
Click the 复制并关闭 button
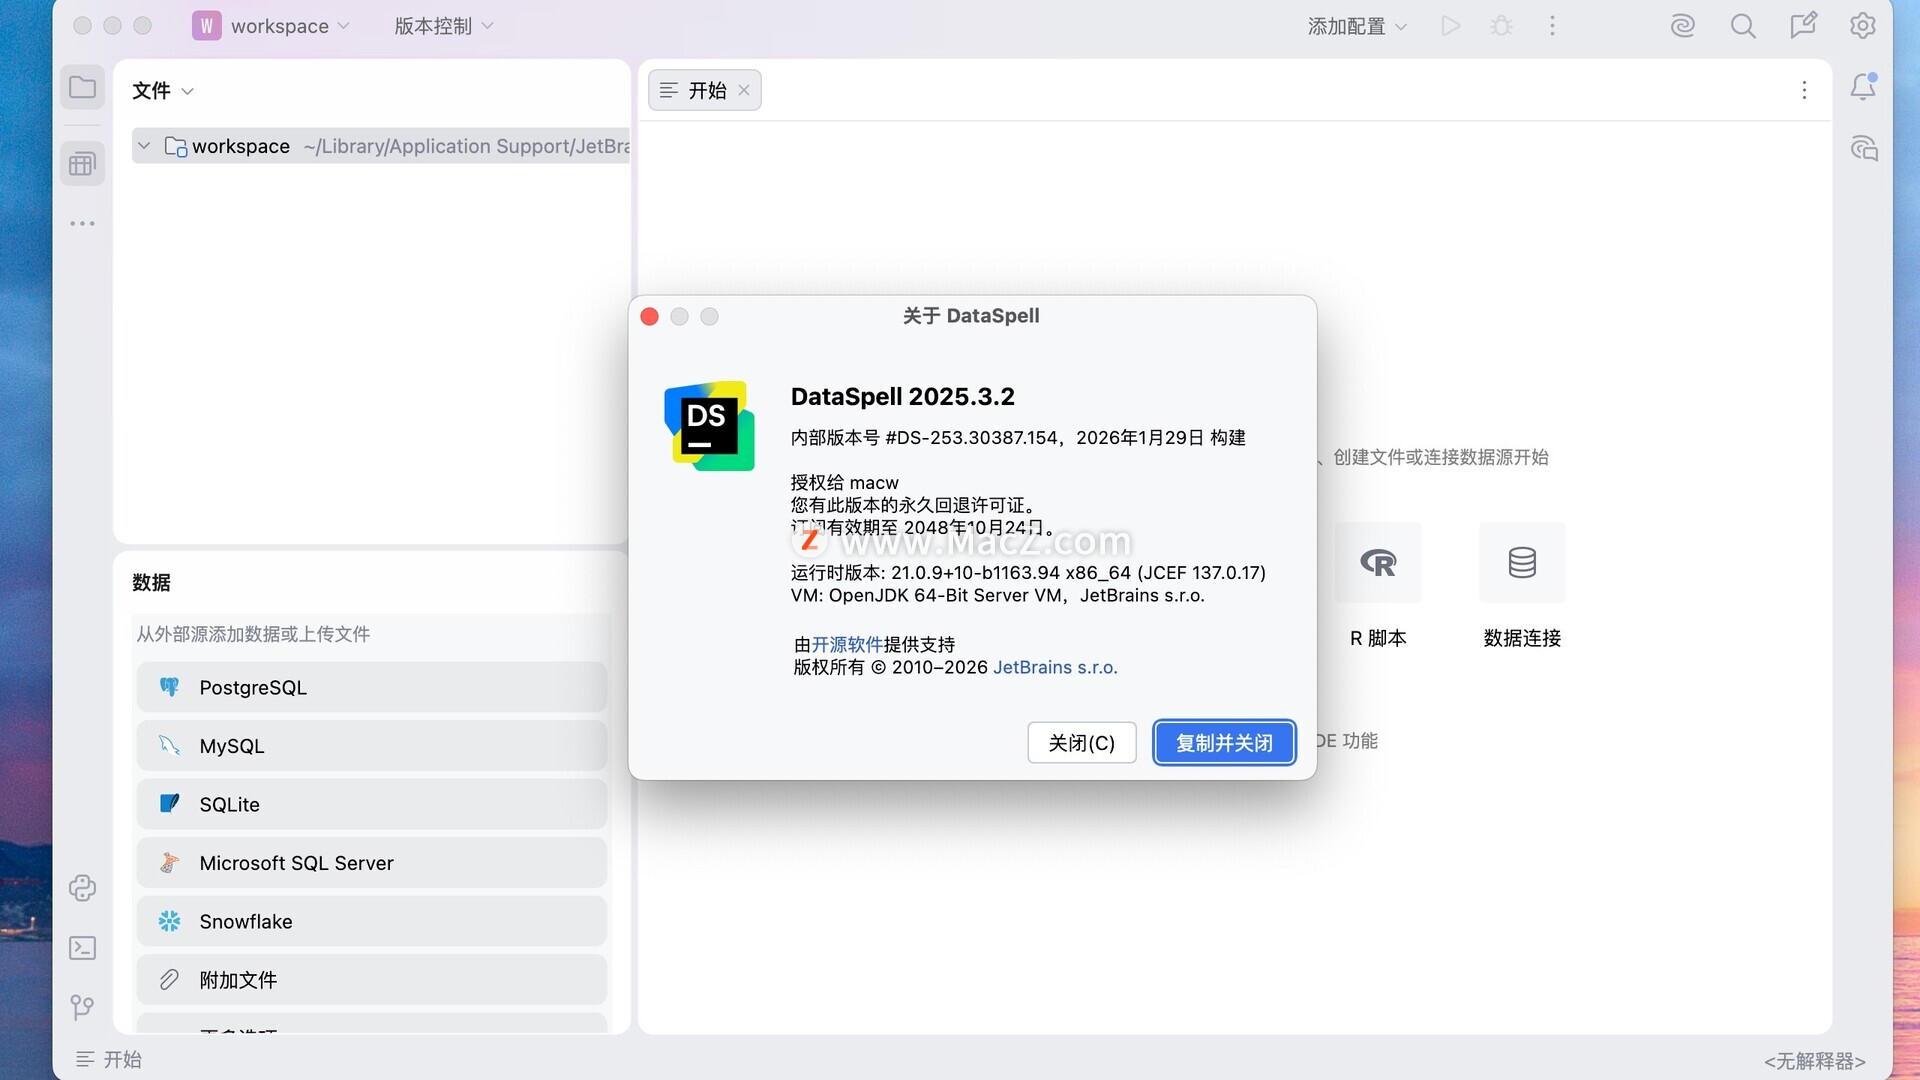(1224, 743)
